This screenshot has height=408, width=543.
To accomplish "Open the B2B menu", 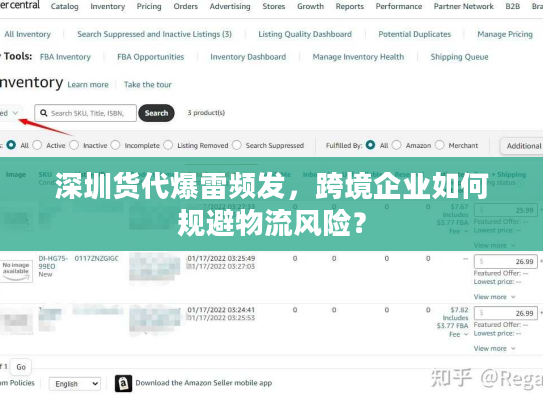I will click(513, 7).
